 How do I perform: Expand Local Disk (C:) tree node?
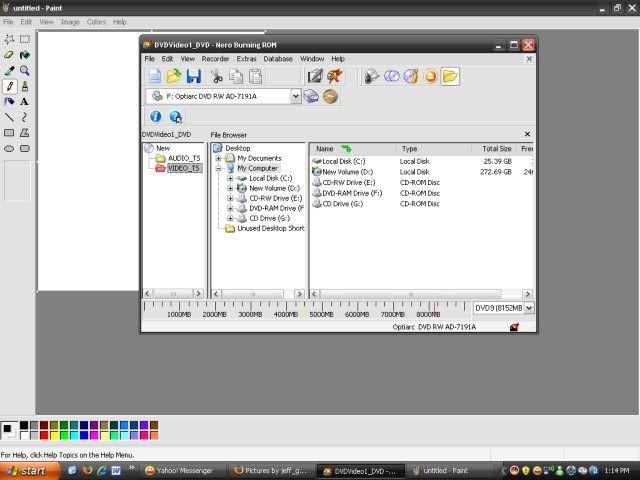pos(230,178)
